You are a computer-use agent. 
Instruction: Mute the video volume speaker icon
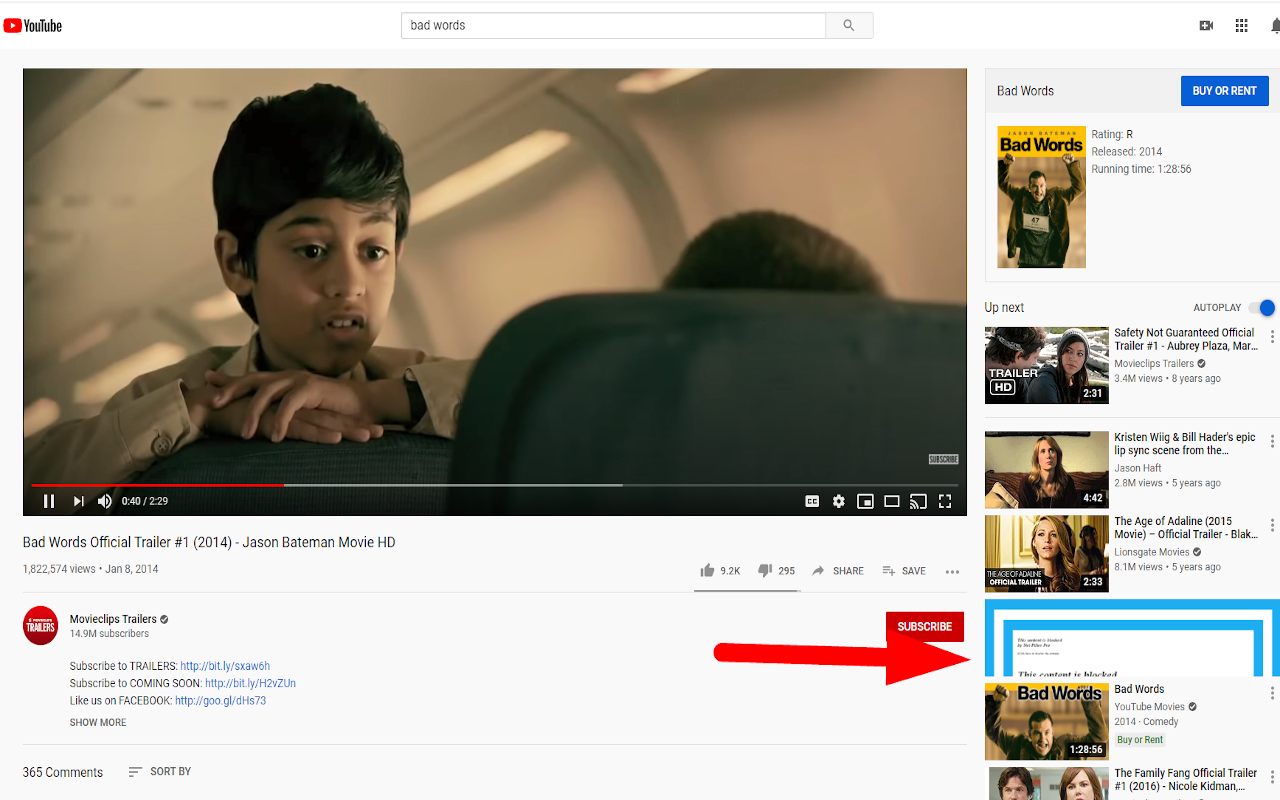coord(105,501)
